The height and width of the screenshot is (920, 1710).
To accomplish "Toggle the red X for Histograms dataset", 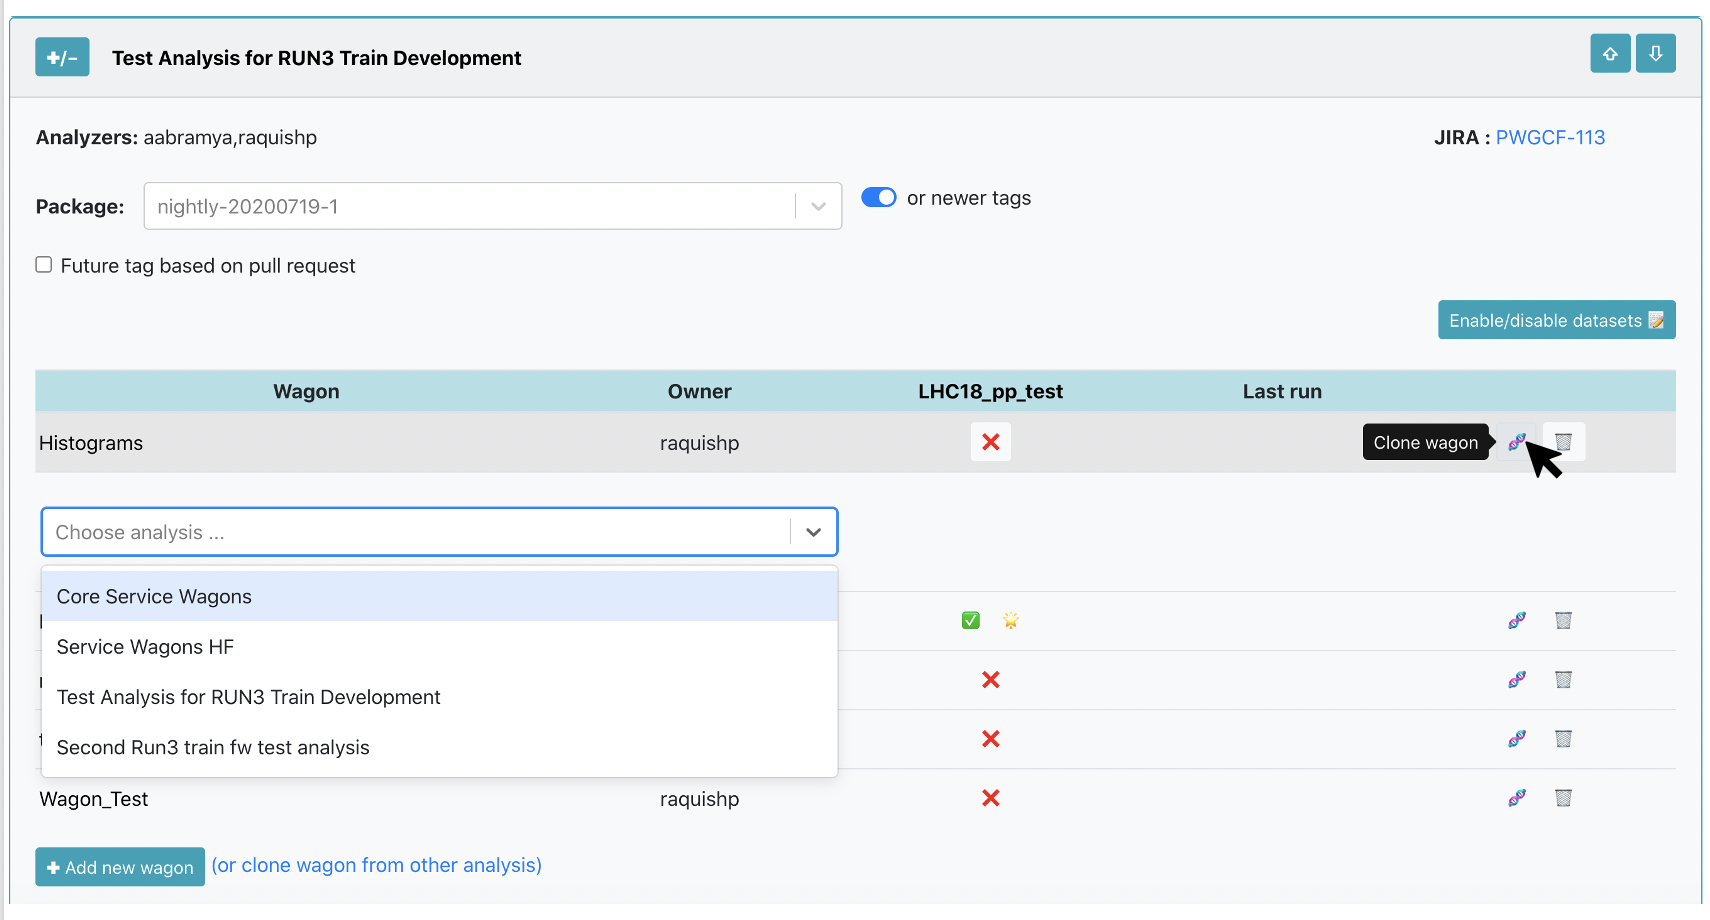I will [990, 442].
